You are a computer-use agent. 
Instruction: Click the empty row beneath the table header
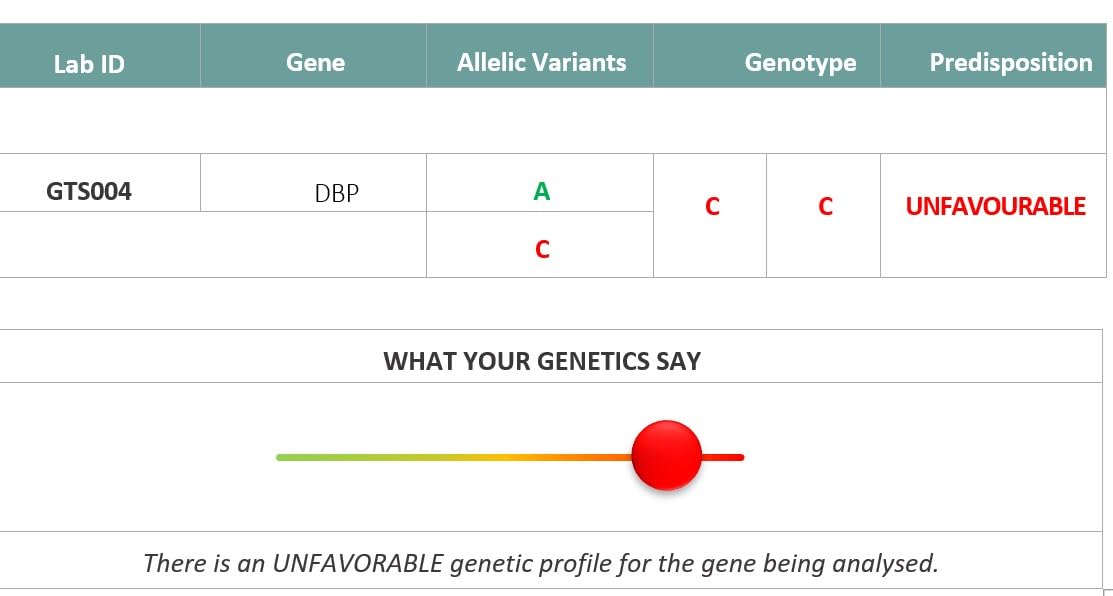(x=550, y=120)
